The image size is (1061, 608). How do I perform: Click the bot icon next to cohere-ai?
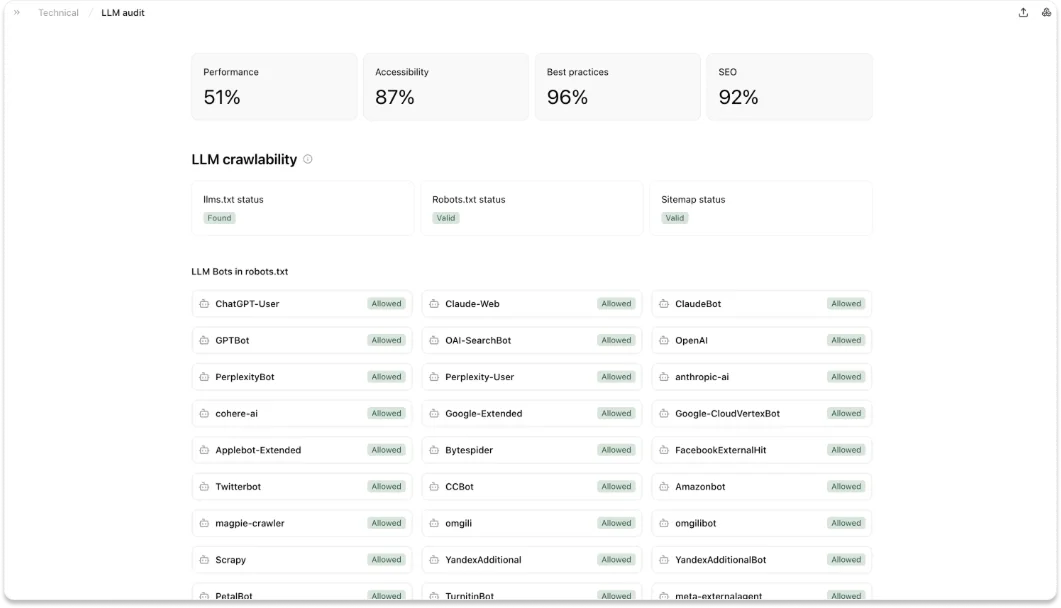point(204,413)
